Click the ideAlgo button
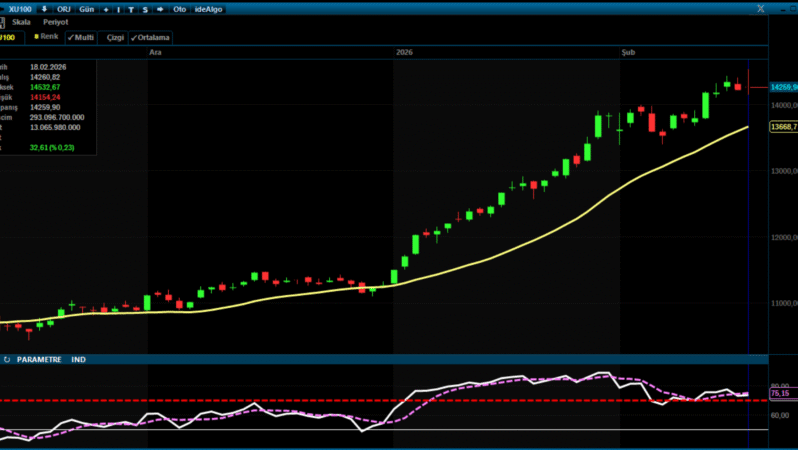The width and height of the screenshot is (798, 450). click(208, 9)
